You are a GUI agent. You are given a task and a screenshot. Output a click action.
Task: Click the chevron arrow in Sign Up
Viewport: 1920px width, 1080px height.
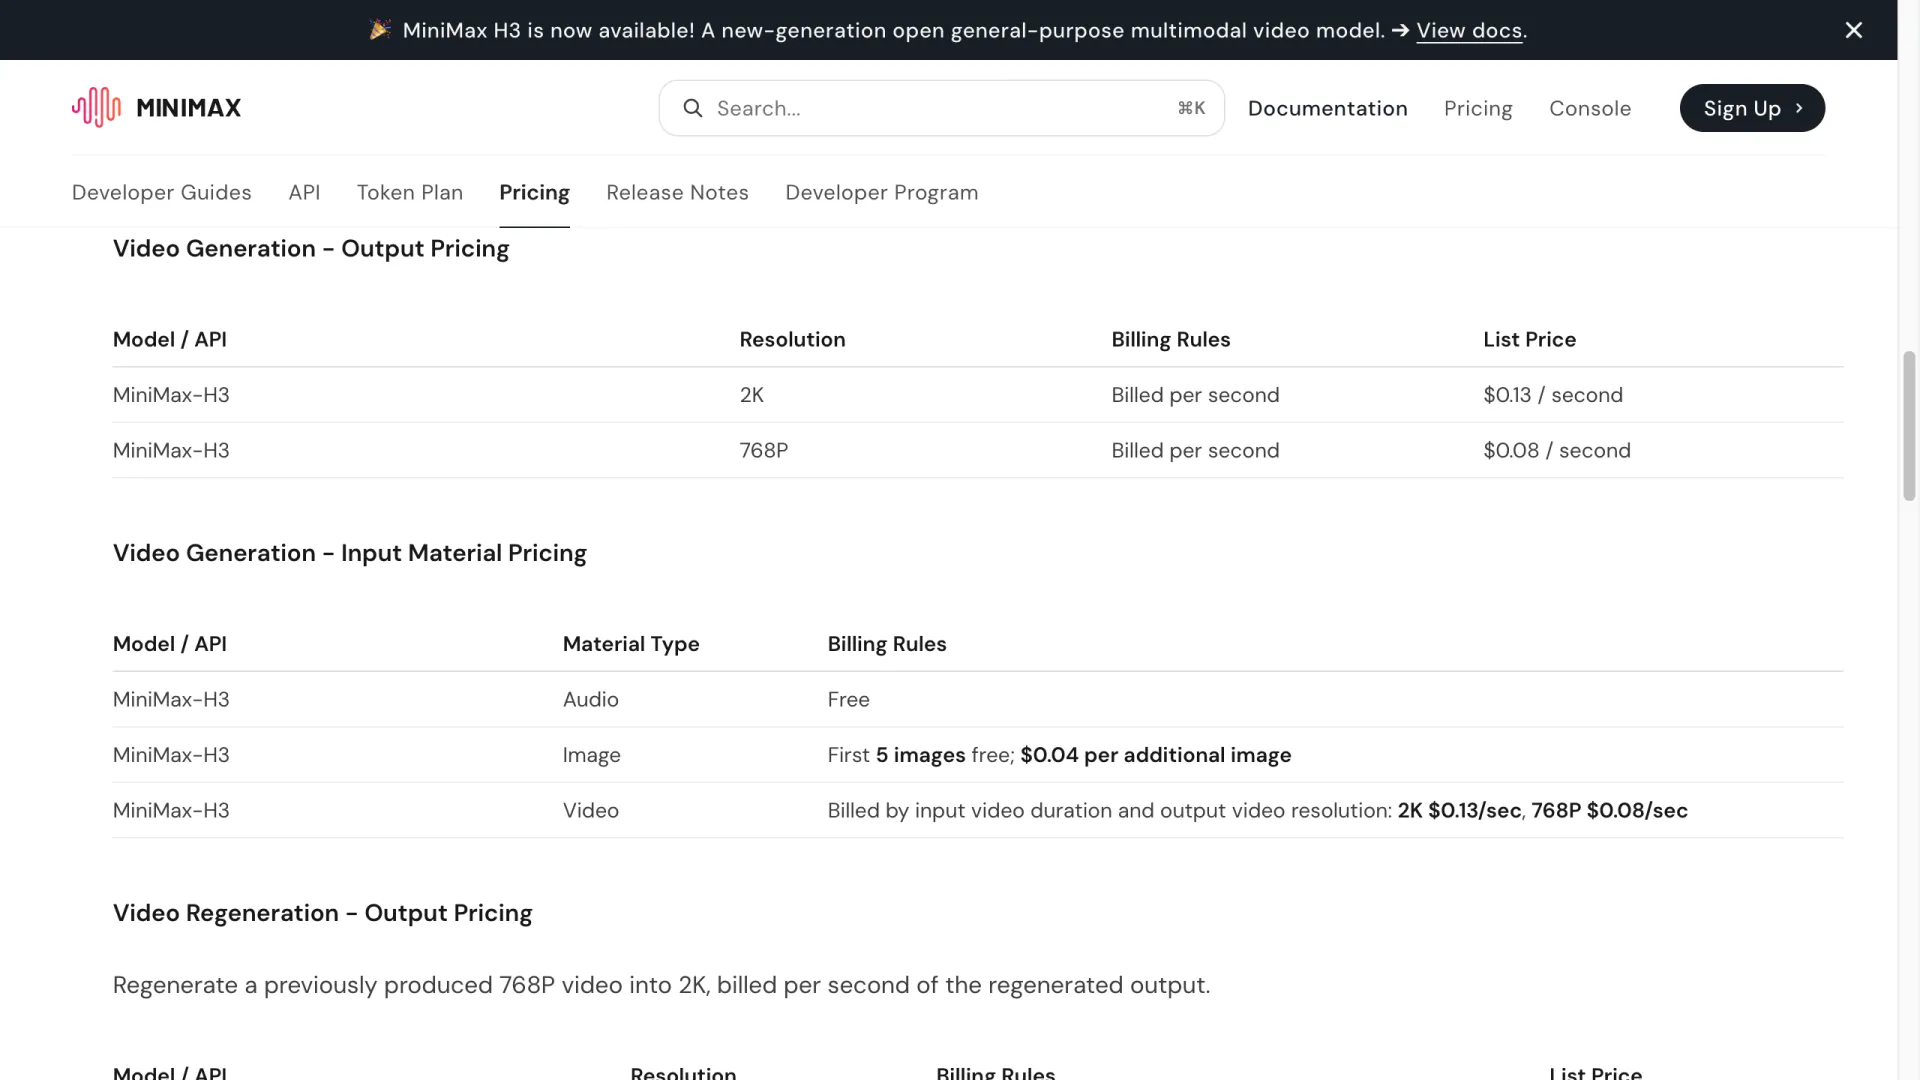1799,108
